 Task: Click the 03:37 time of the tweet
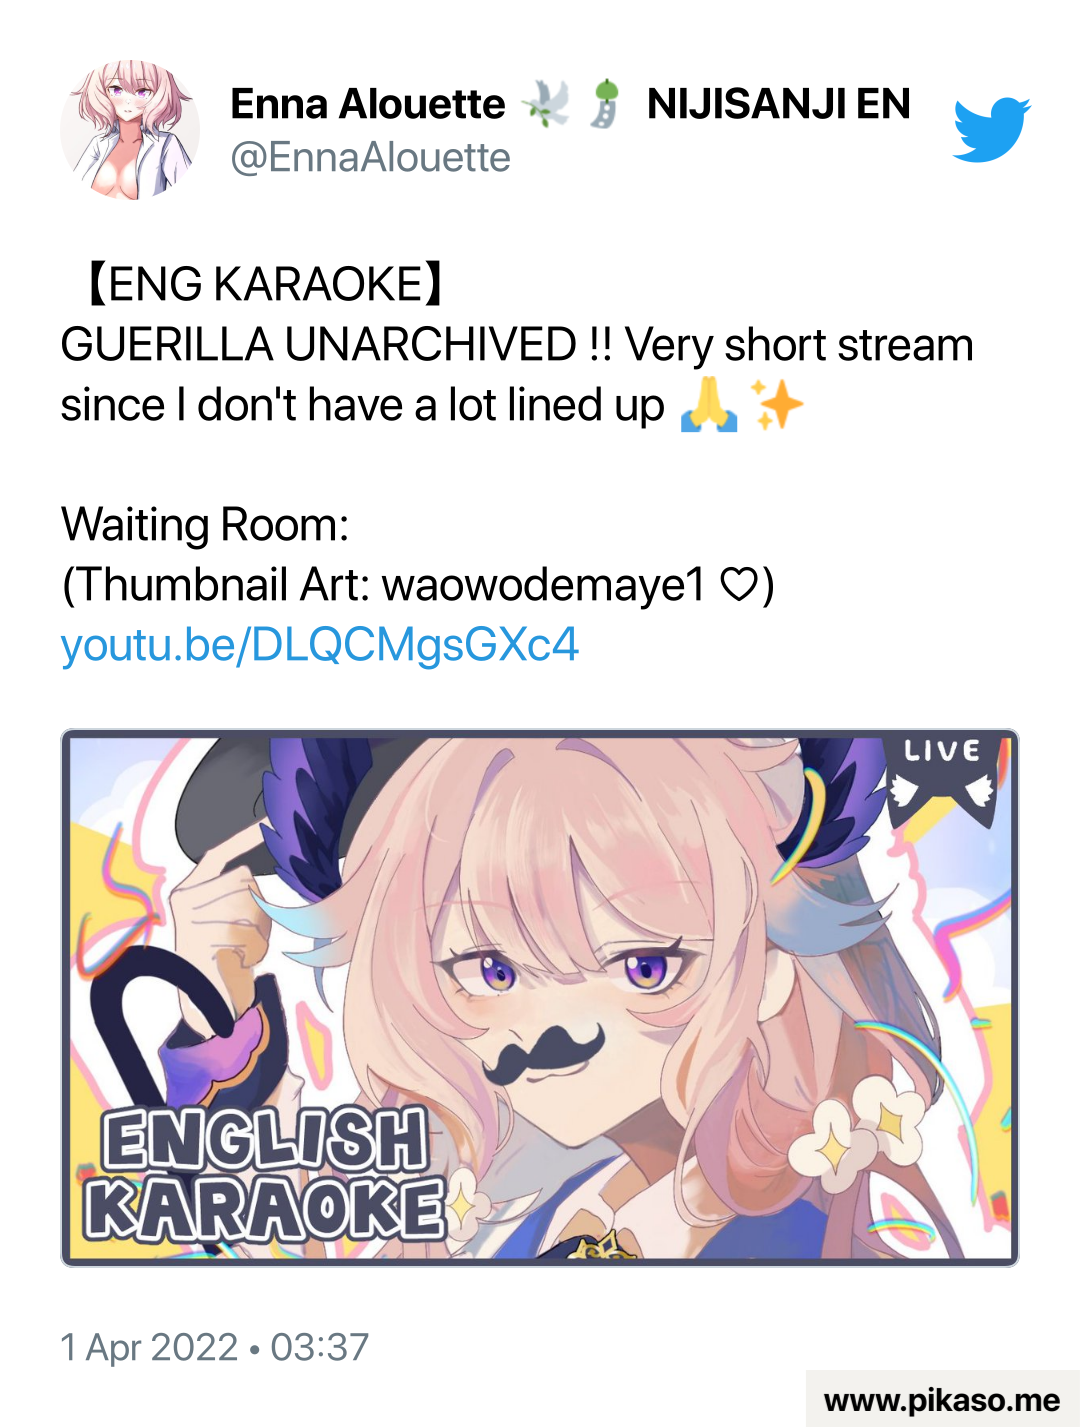(320, 1348)
